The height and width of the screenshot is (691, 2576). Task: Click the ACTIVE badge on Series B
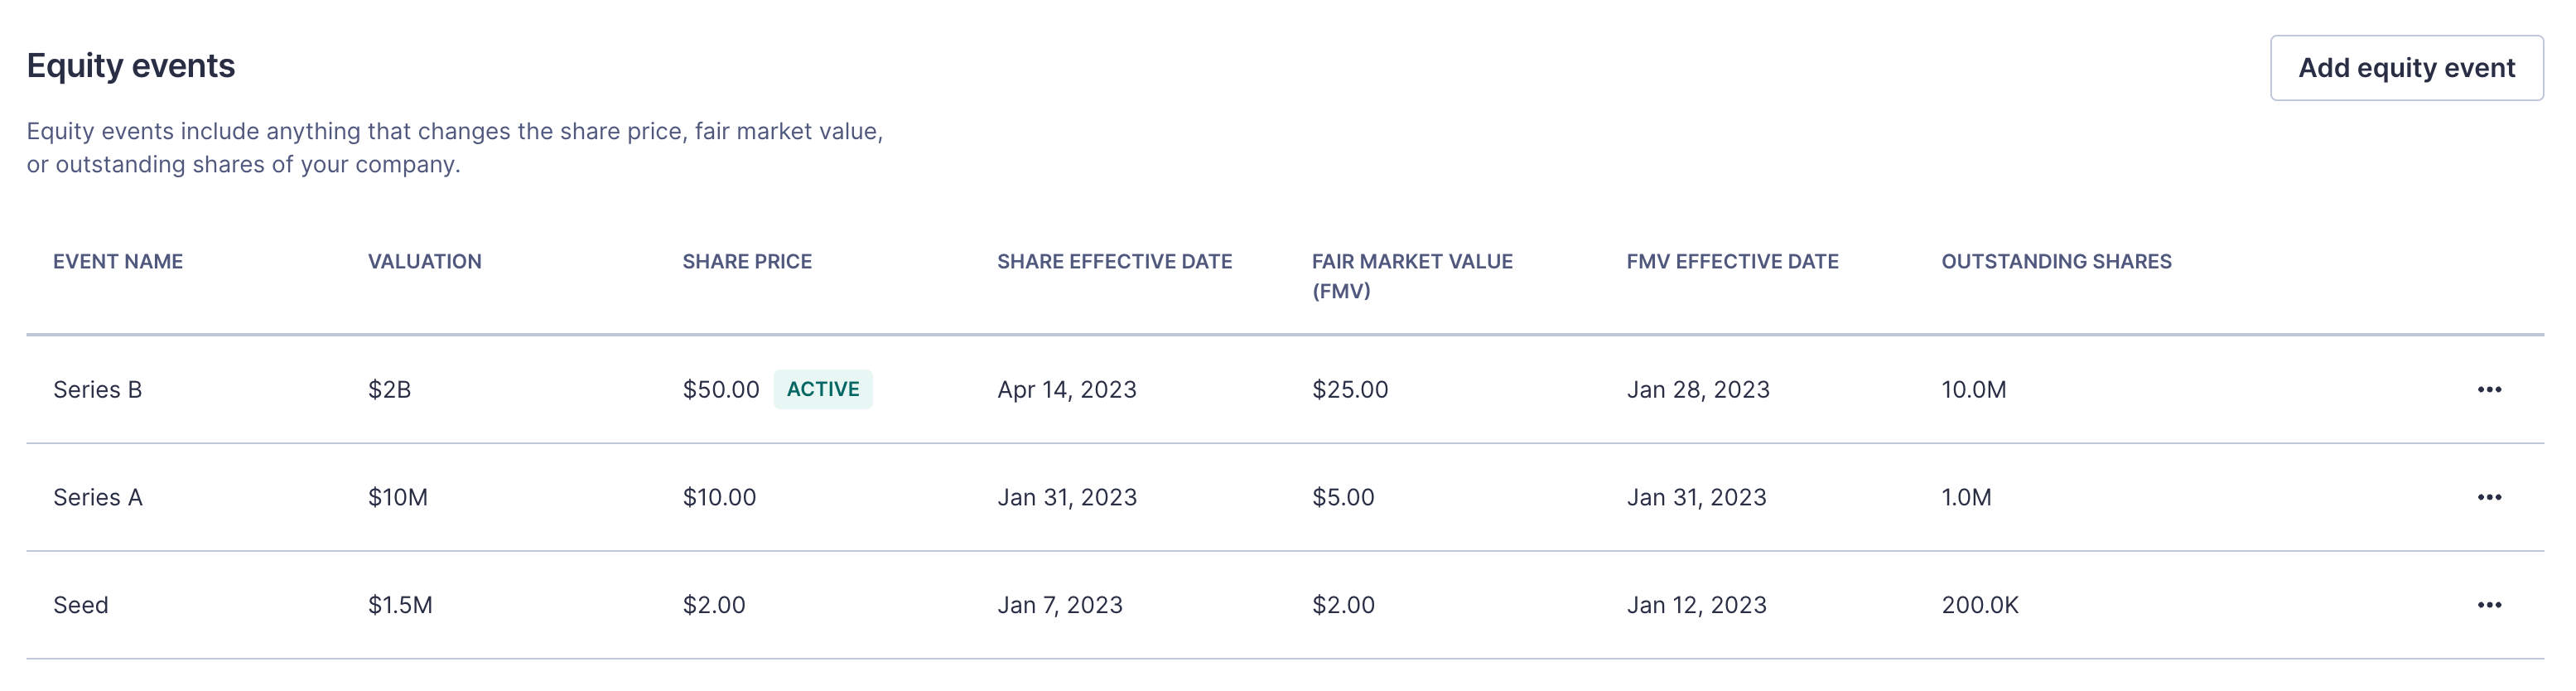click(822, 389)
